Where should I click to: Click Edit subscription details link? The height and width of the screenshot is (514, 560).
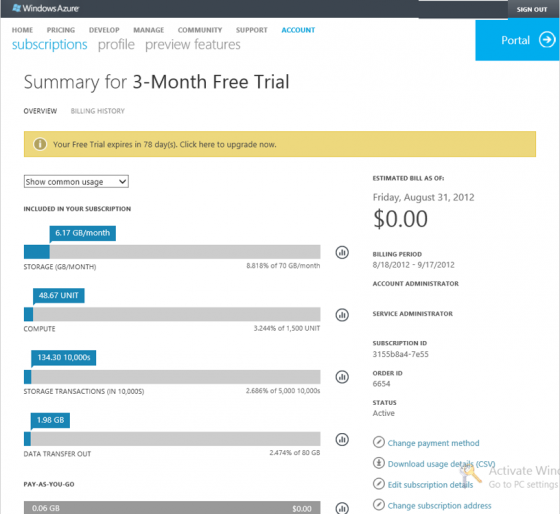(430, 485)
